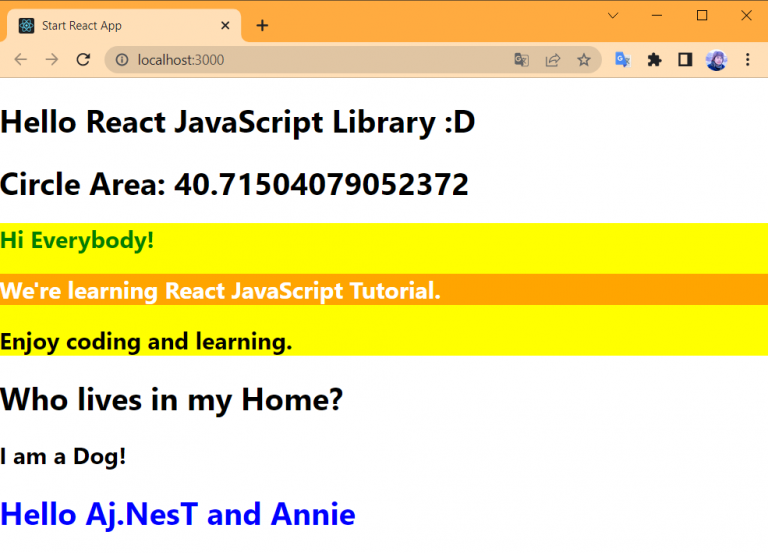Click the blue Hello Aj.NesT and Annie heading

click(x=178, y=514)
